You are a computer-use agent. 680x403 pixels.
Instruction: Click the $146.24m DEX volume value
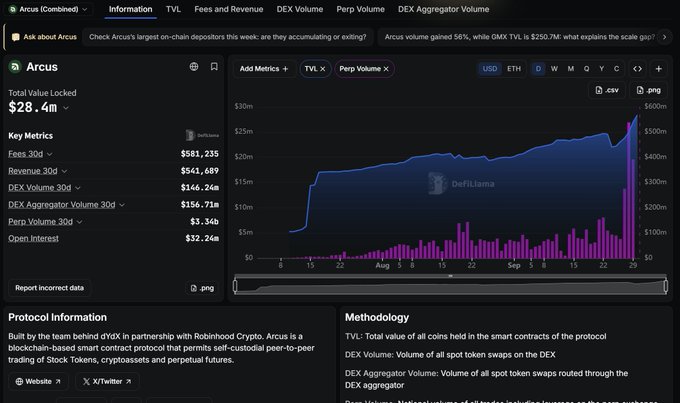click(199, 187)
